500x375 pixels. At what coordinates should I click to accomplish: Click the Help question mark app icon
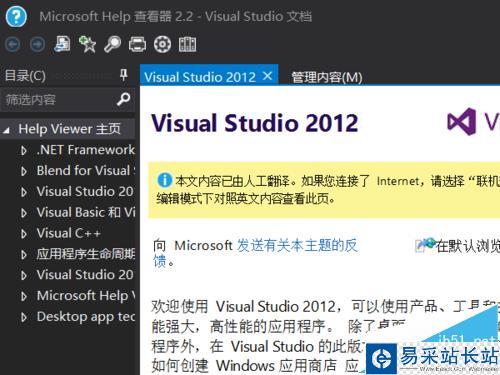(16, 16)
